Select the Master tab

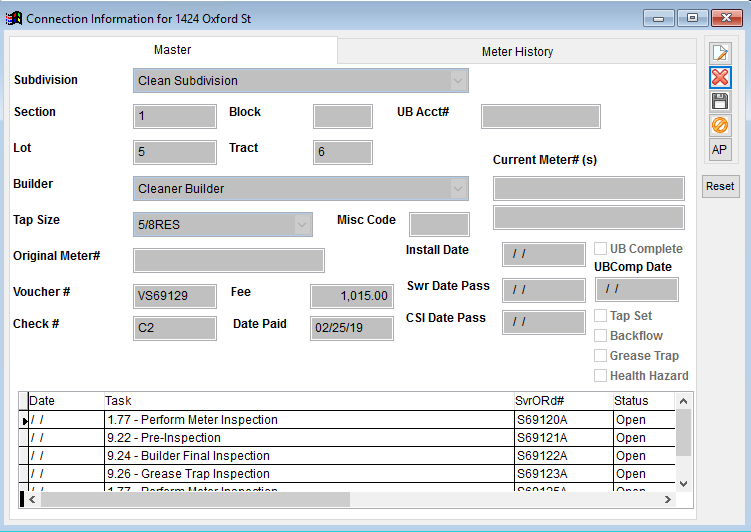point(172,50)
